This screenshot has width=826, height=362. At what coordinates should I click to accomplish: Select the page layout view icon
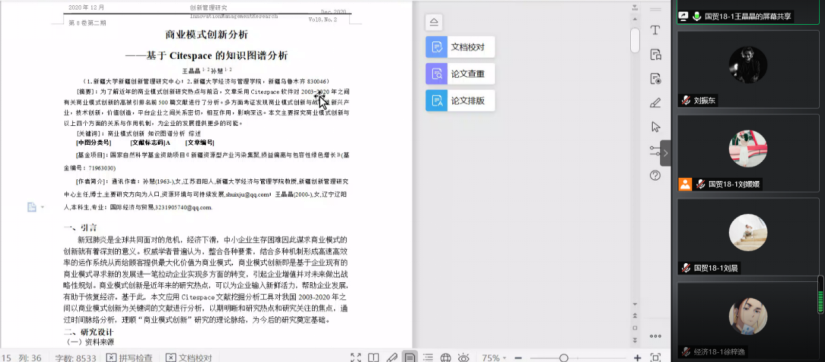[x=409, y=358]
